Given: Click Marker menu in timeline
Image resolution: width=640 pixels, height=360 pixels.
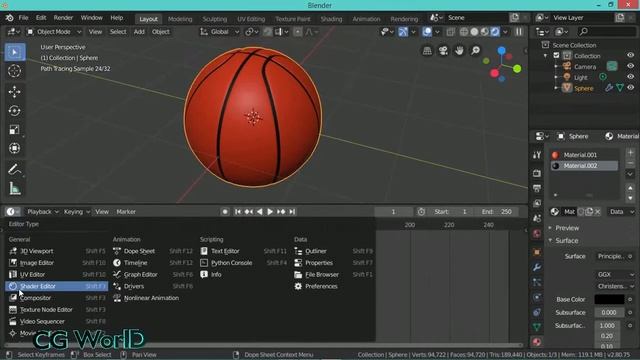Looking at the screenshot, I should [126, 212].
